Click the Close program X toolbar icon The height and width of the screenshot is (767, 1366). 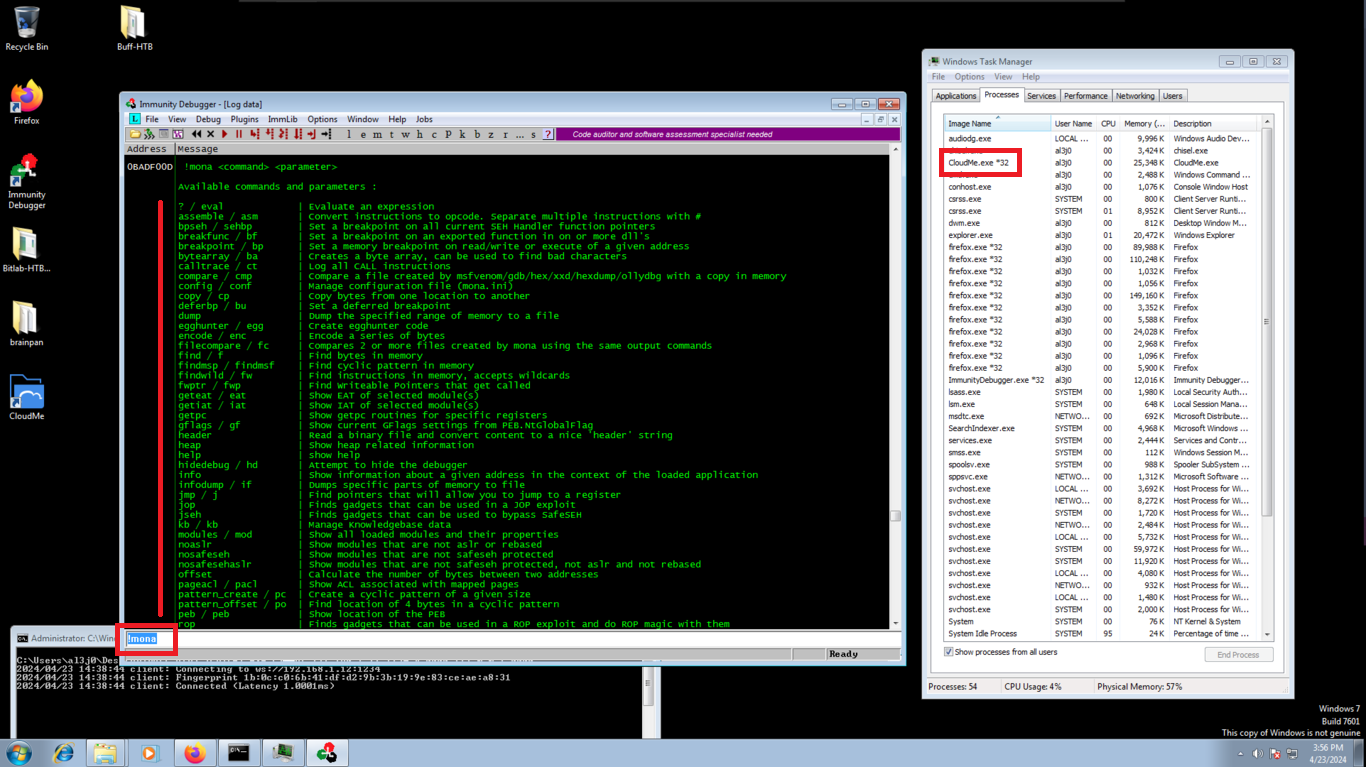point(211,134)
